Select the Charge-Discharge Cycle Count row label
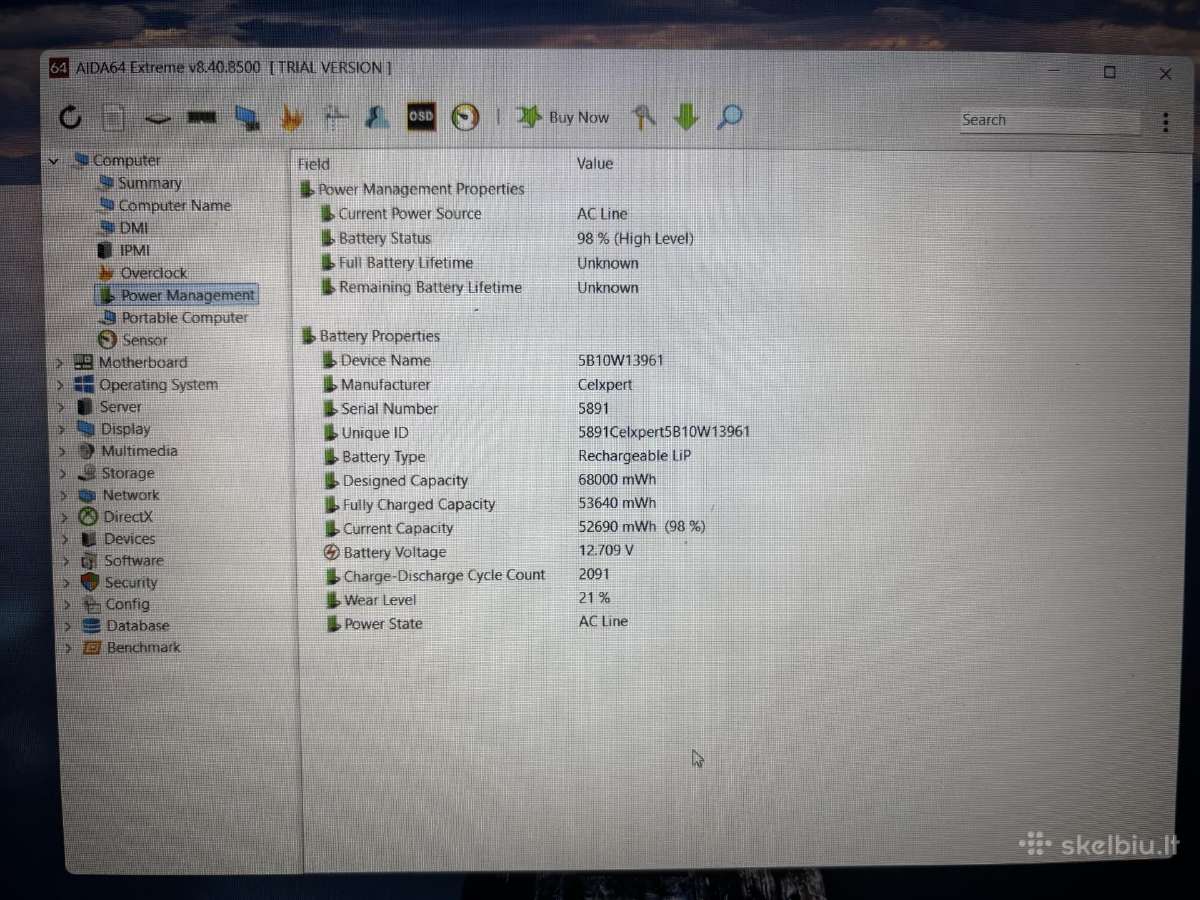Screen dimensions: 1200x900 [x=445, y=576]
